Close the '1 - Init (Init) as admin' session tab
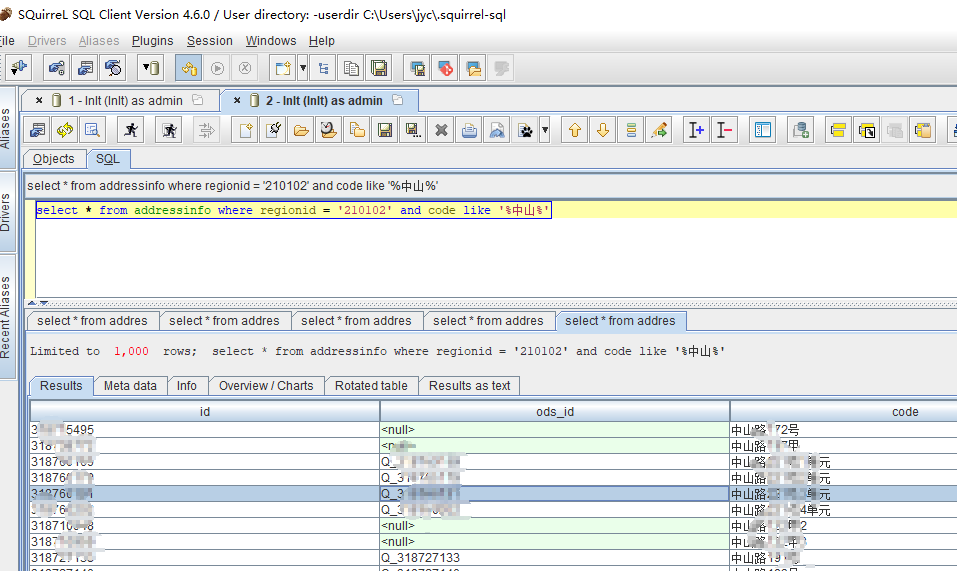The height and width of the screenshot is (571, 957). click(39, 101)
